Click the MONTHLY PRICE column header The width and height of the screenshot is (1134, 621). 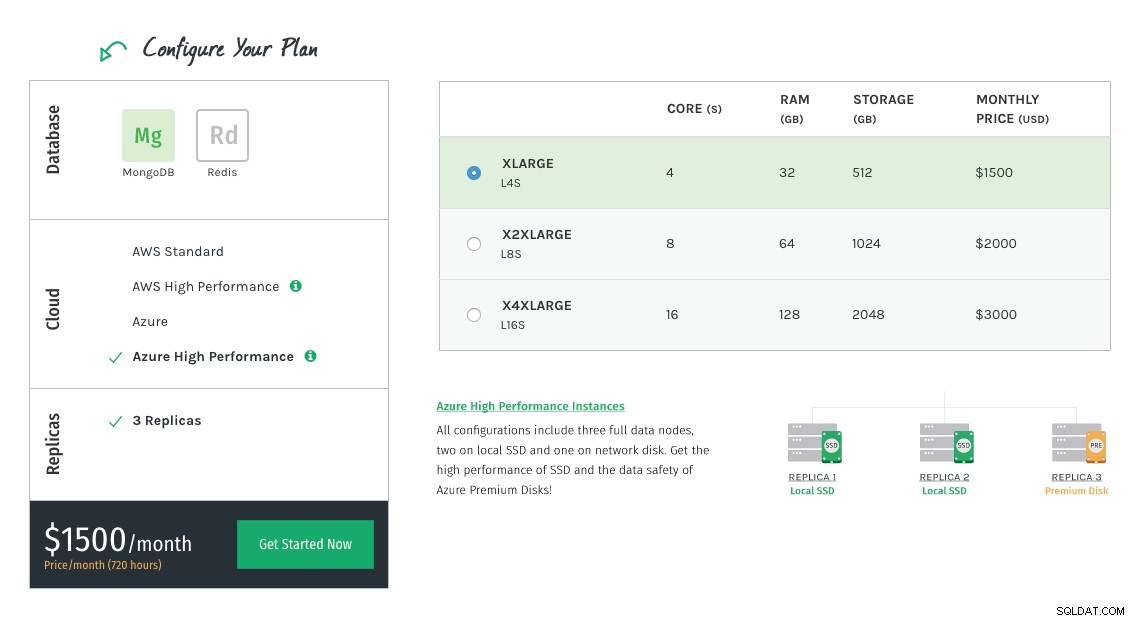coord(1012,109)
